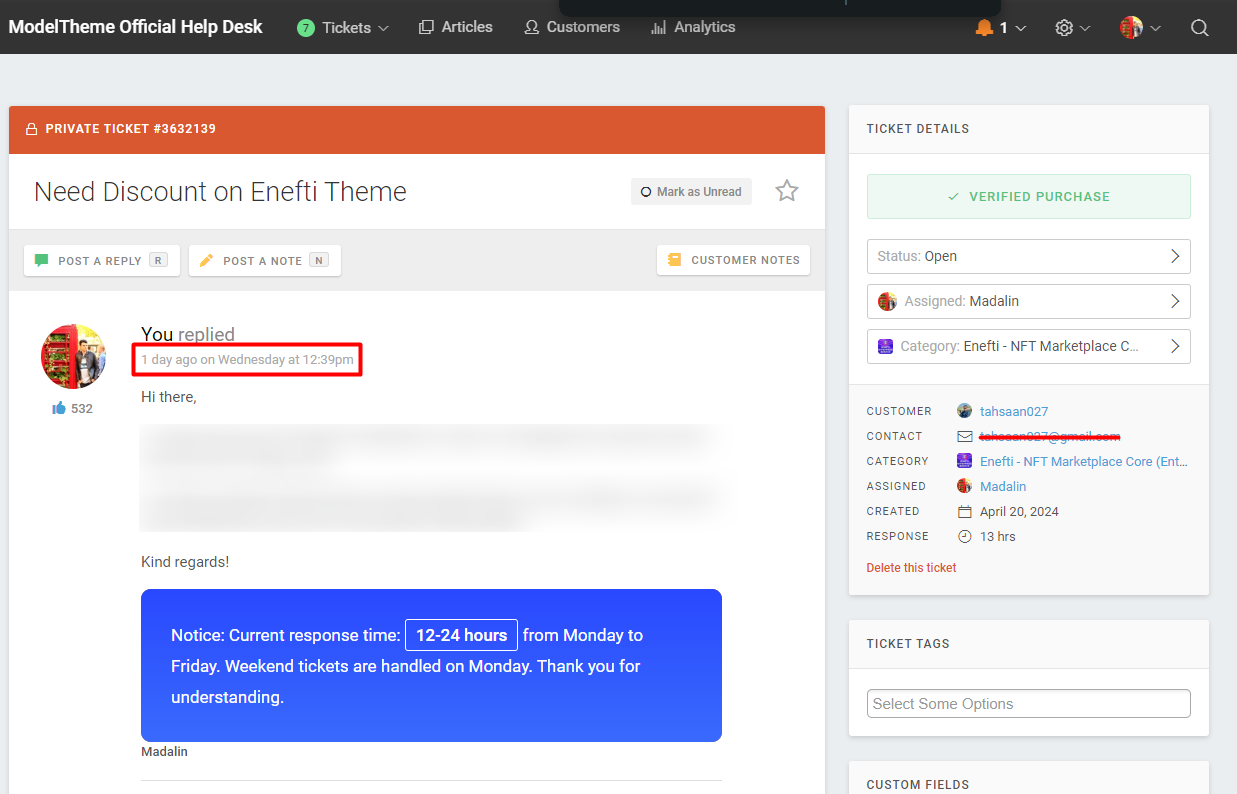The width and height of the screenshot is (1237, 794).
Task: Open Customer Notes
Action: (x=733, y=260)
